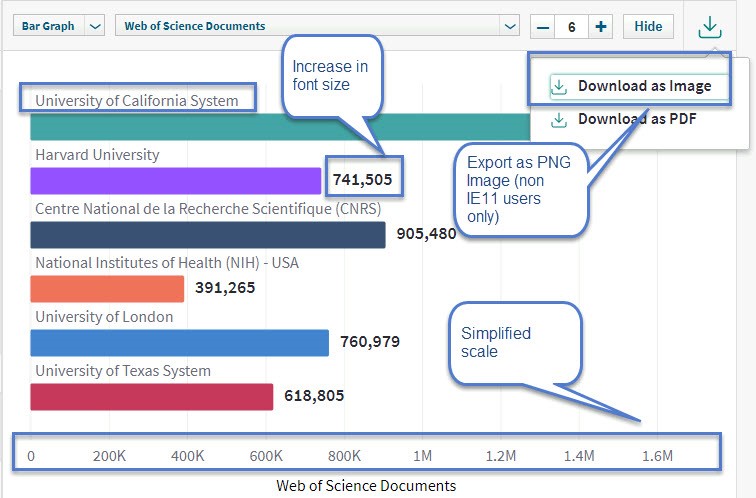Click the Download as Image arrow icon
The height and width of the screenshot is (498, 756).
point(559,87)
